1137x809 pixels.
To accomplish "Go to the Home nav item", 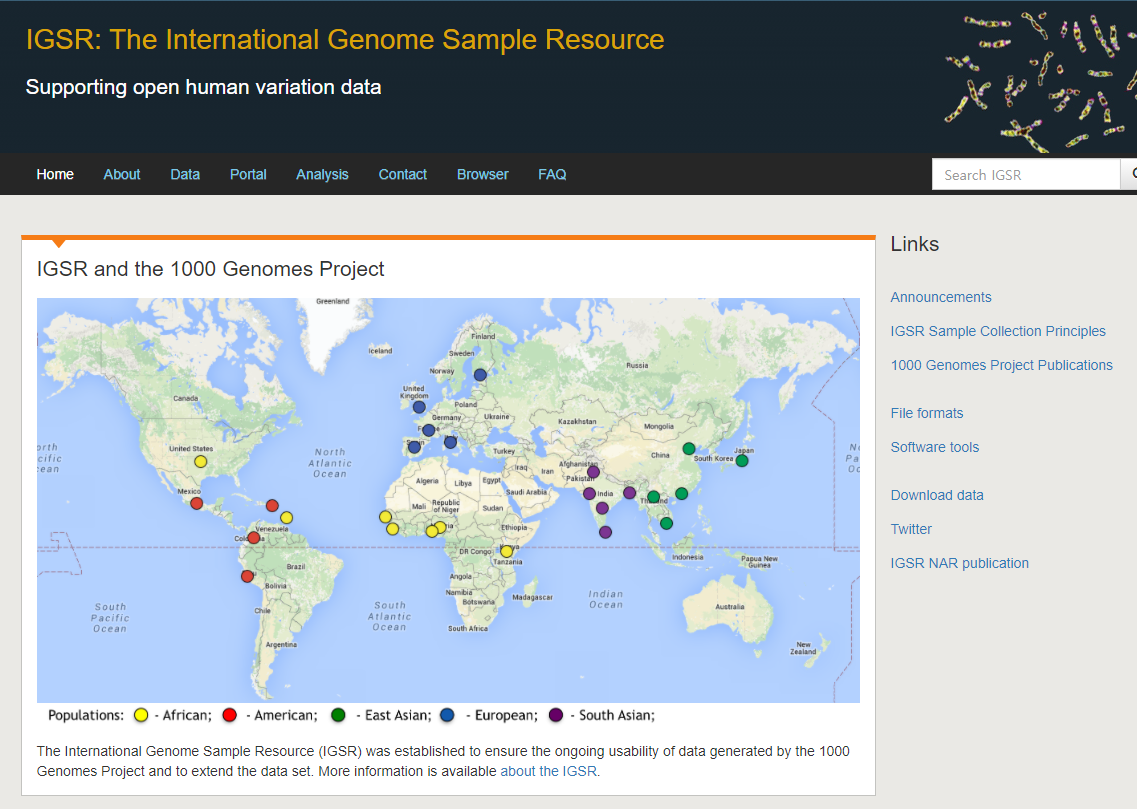I will click(55, 175).
